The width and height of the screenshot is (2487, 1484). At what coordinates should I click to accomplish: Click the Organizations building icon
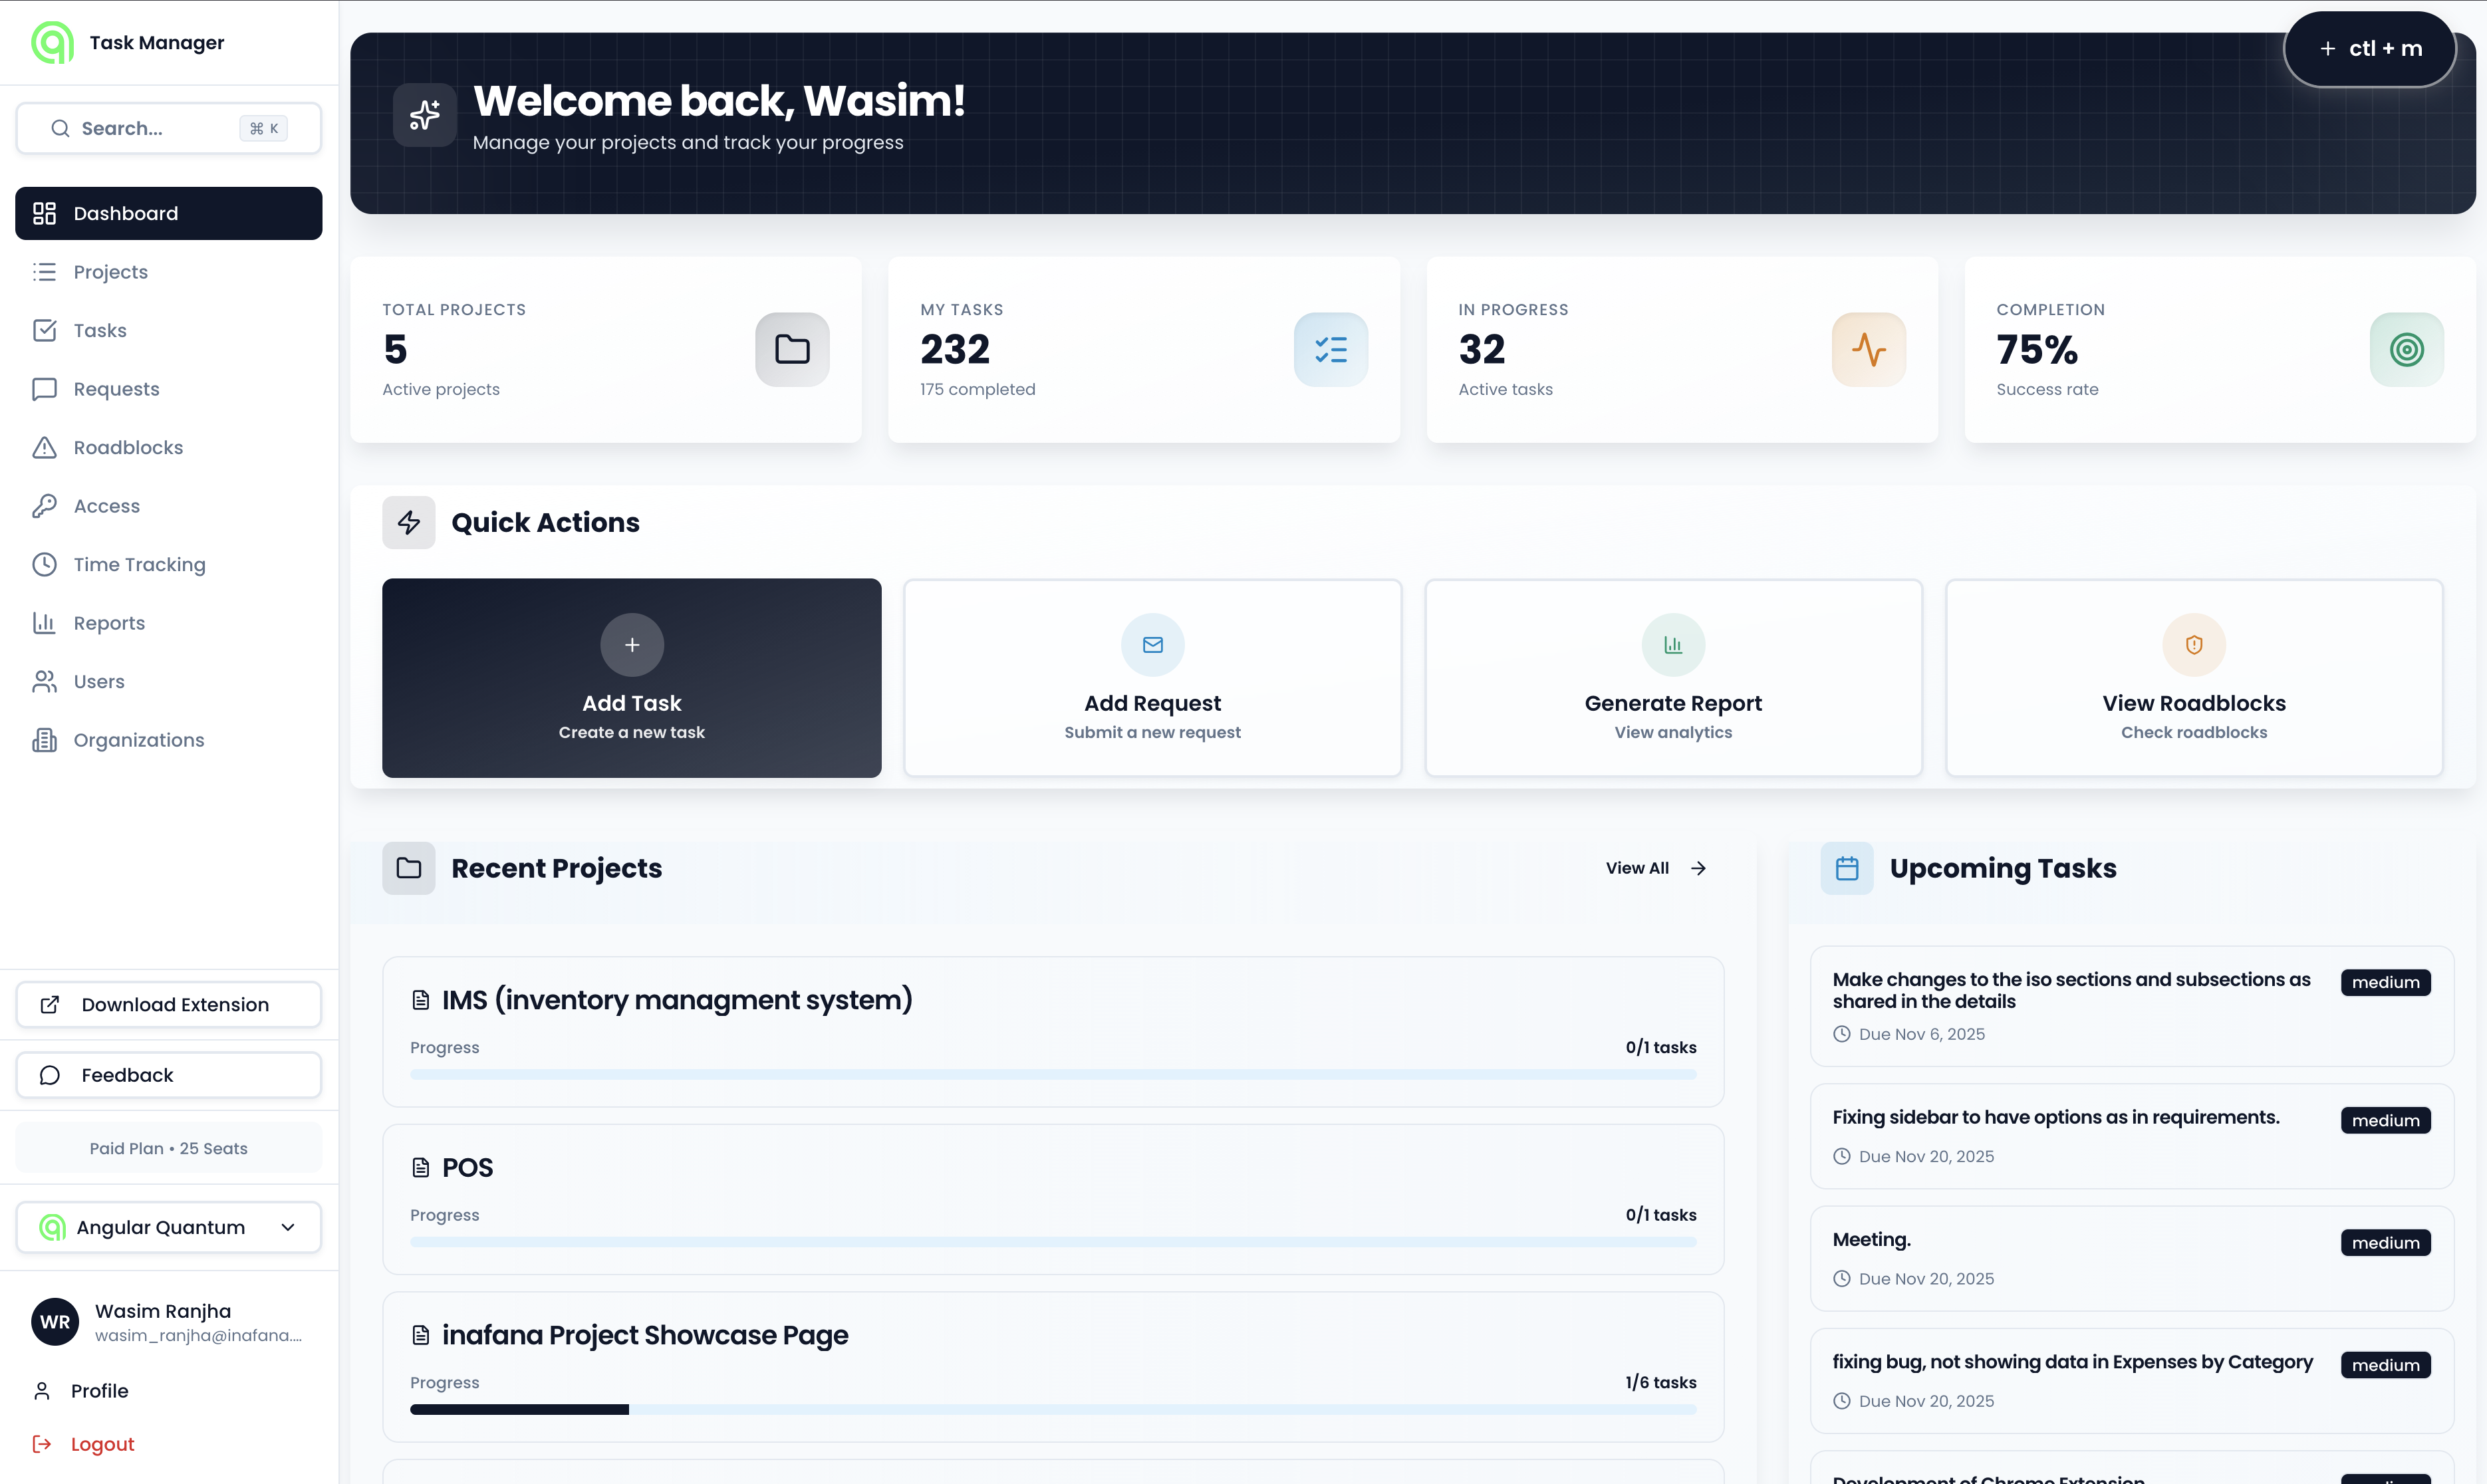point(45,740)
